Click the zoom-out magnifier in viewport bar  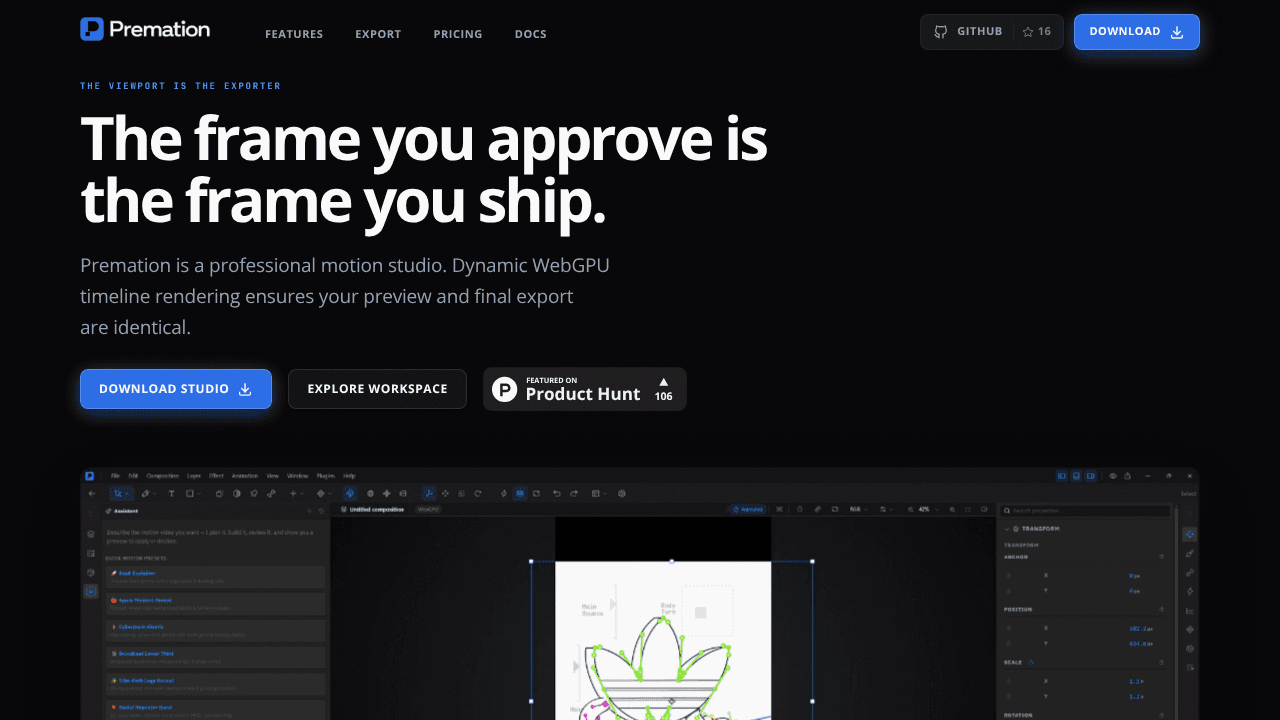click(x=910, y=509)
